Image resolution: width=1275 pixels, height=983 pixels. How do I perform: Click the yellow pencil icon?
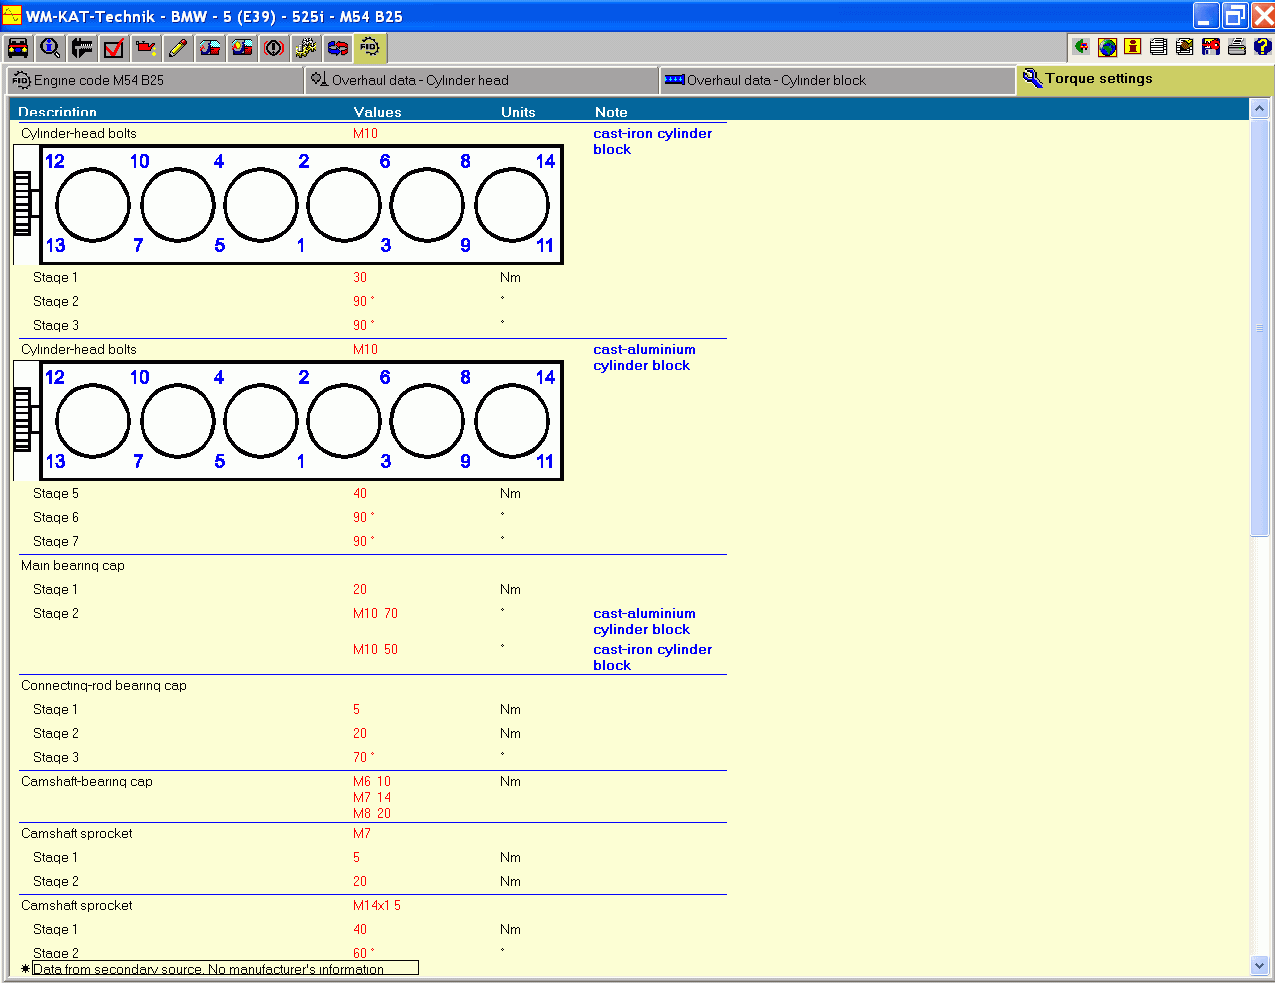point(178,47)
